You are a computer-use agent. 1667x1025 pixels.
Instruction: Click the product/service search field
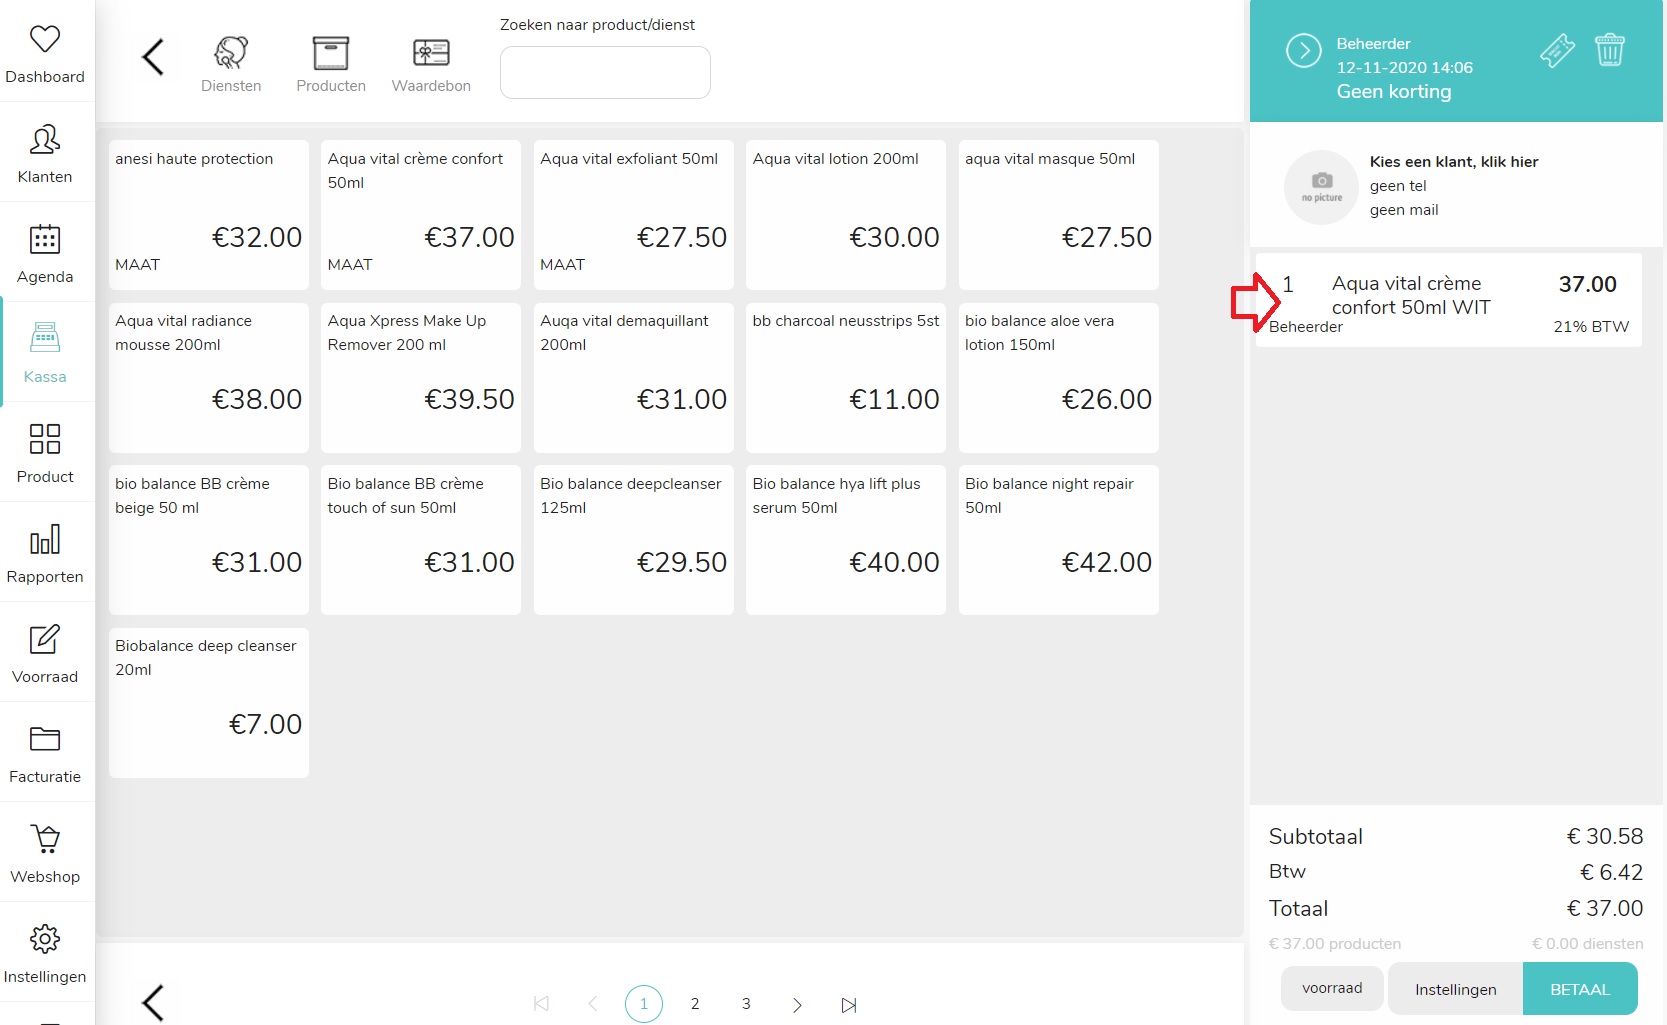click(x=605, y=72)
